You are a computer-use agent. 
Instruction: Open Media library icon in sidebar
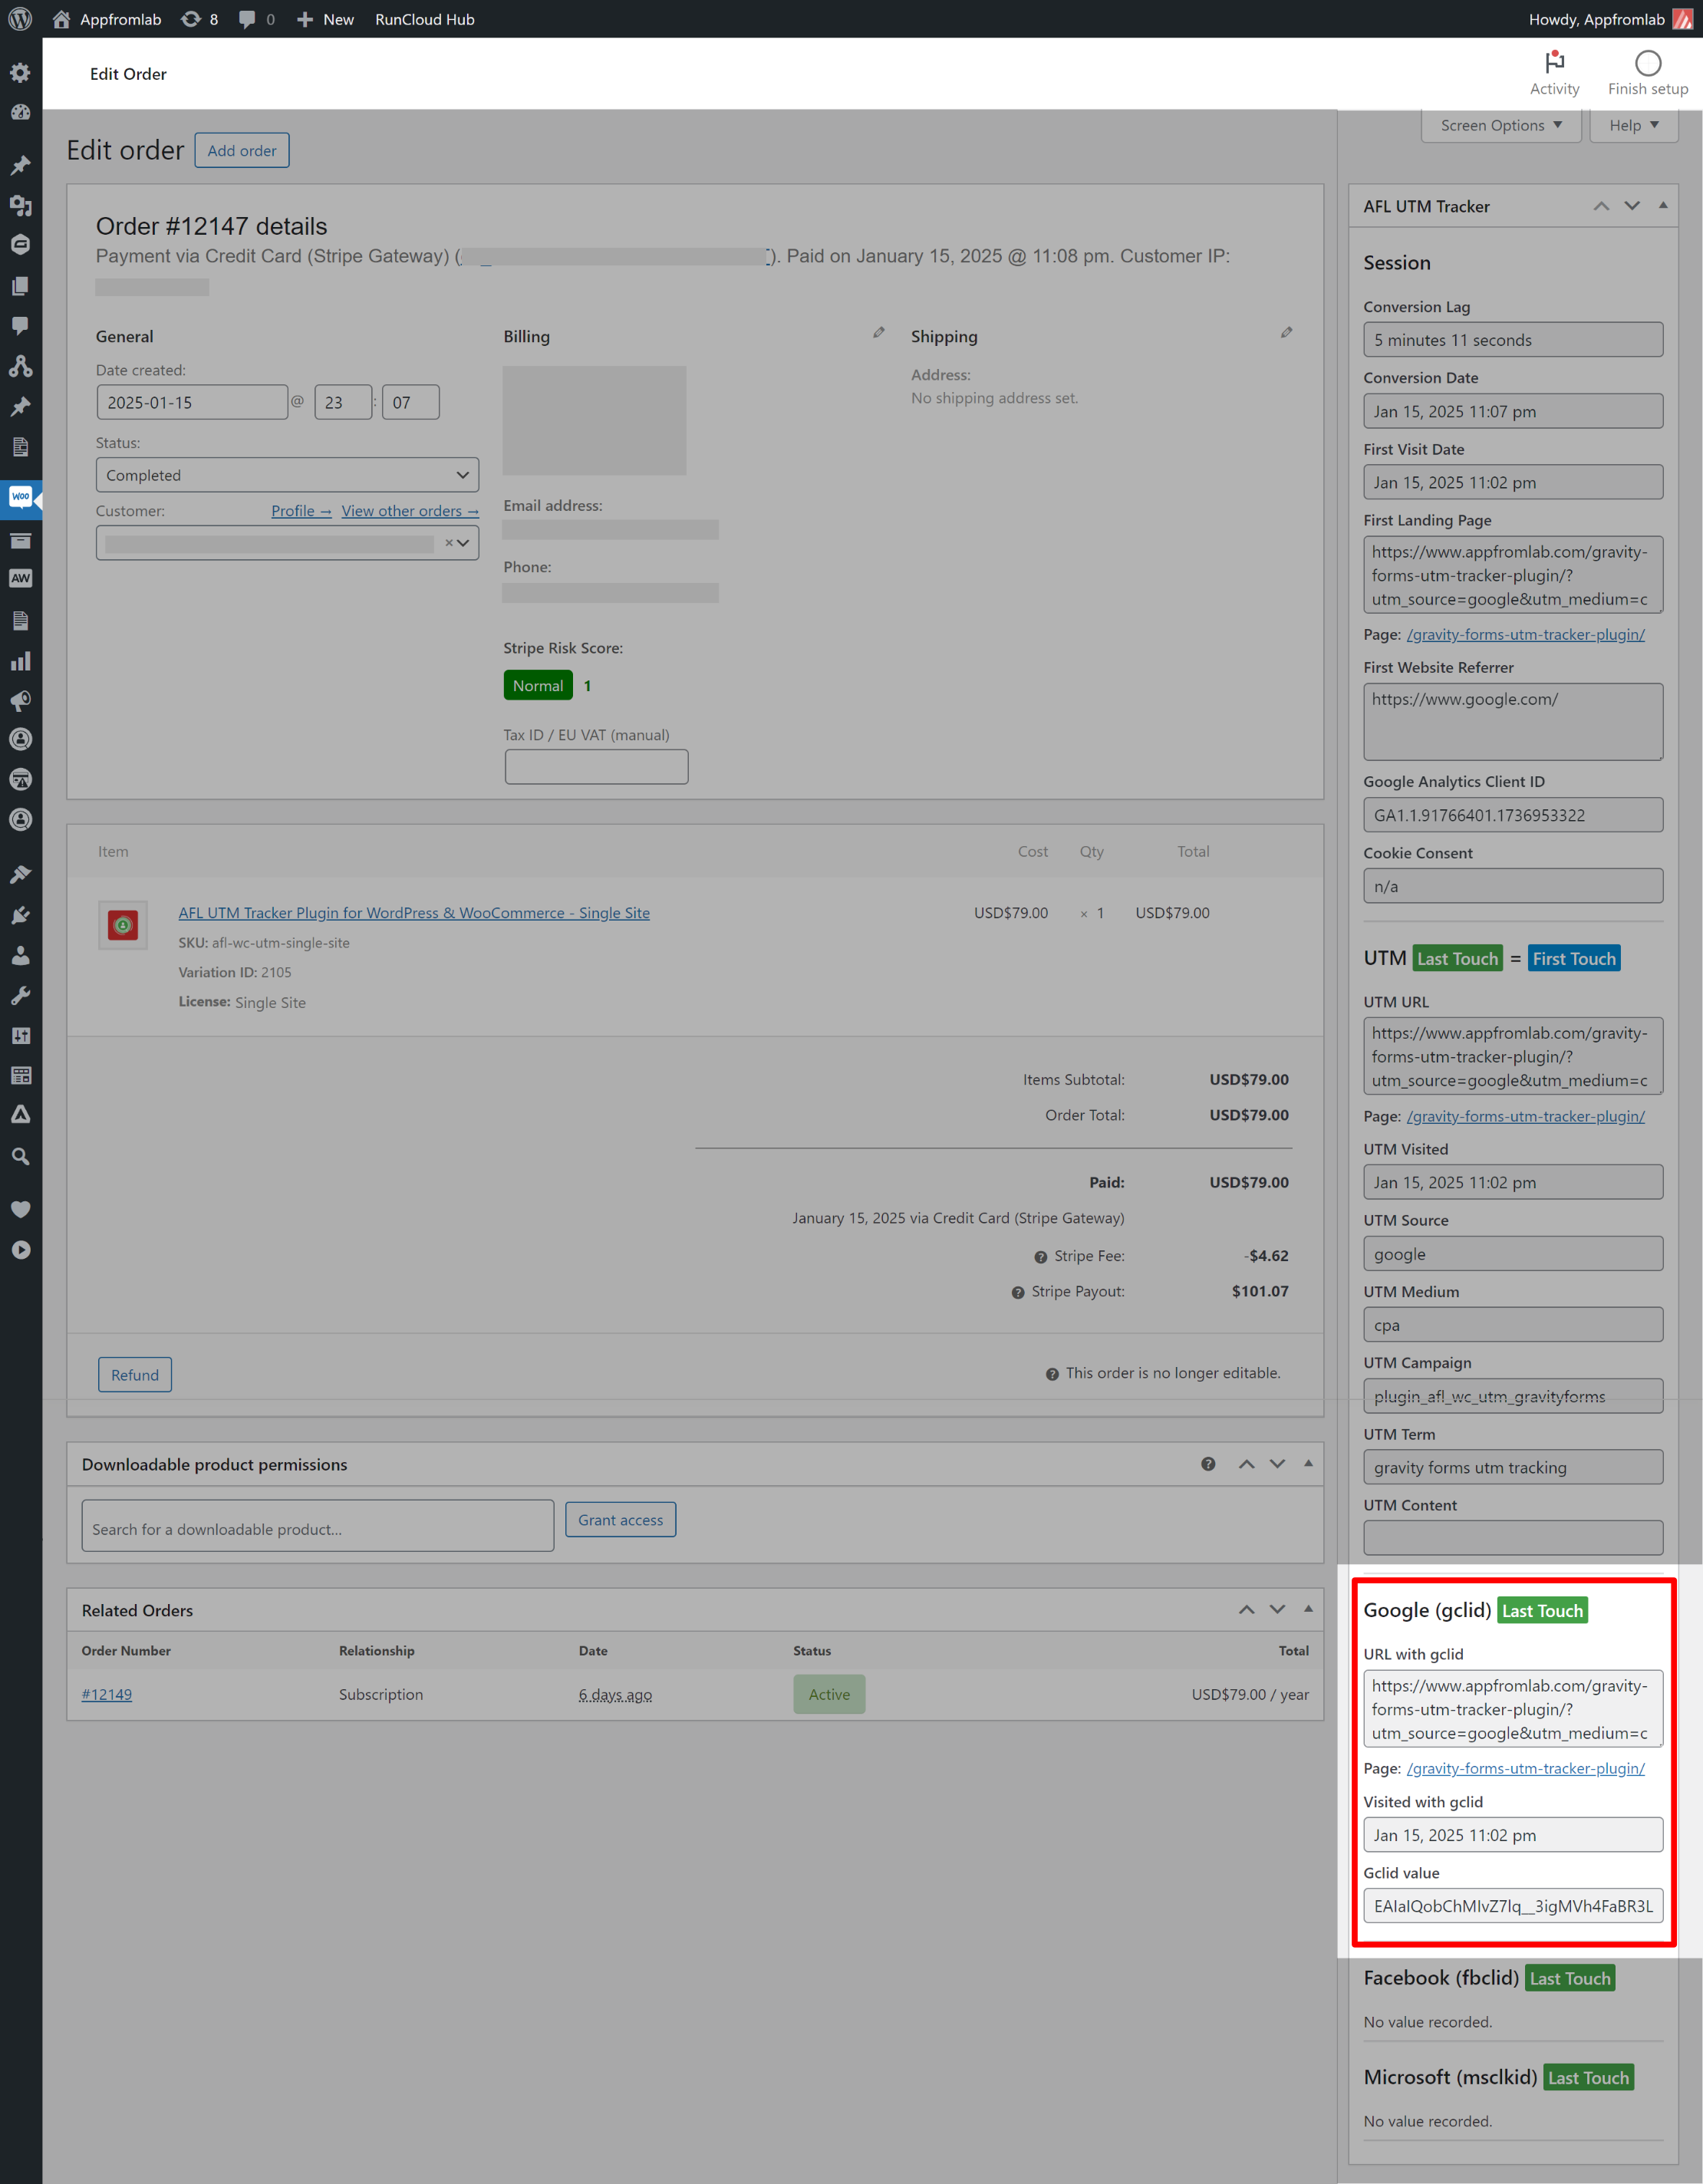pyautogui.click(x=20, y=205)
